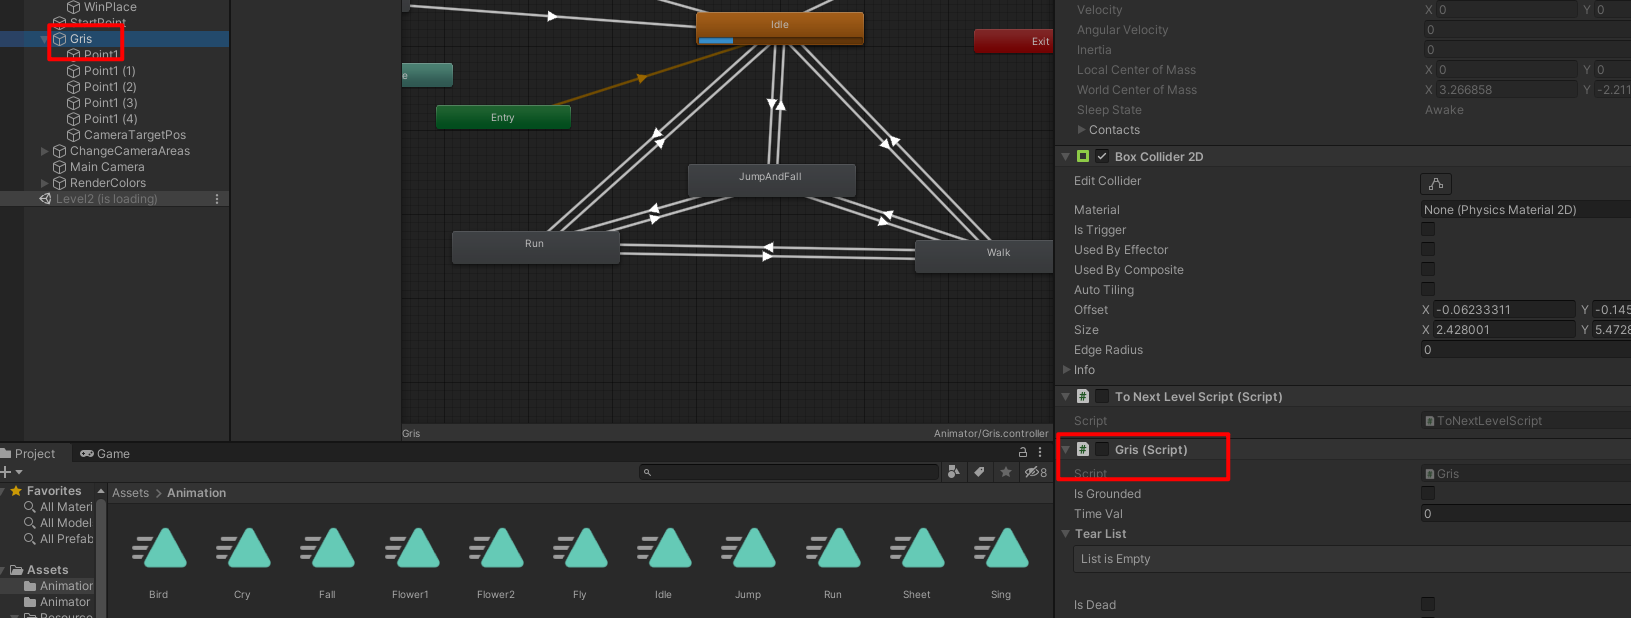
Task: Click search by type icon in Project
Action: pos(953,472)
